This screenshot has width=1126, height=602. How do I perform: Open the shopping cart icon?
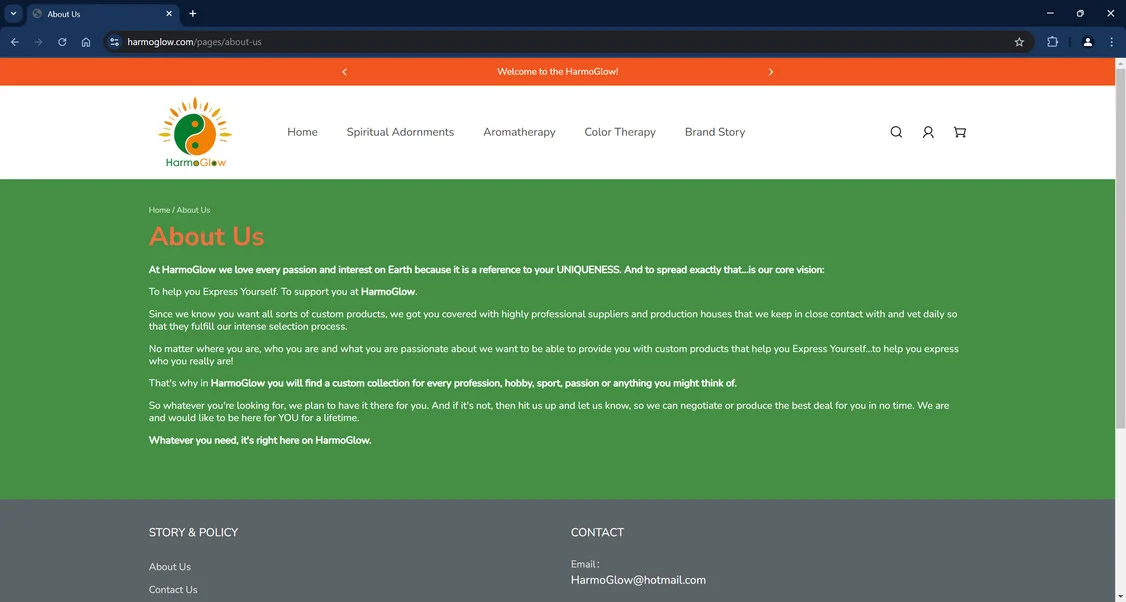(959, 132)
